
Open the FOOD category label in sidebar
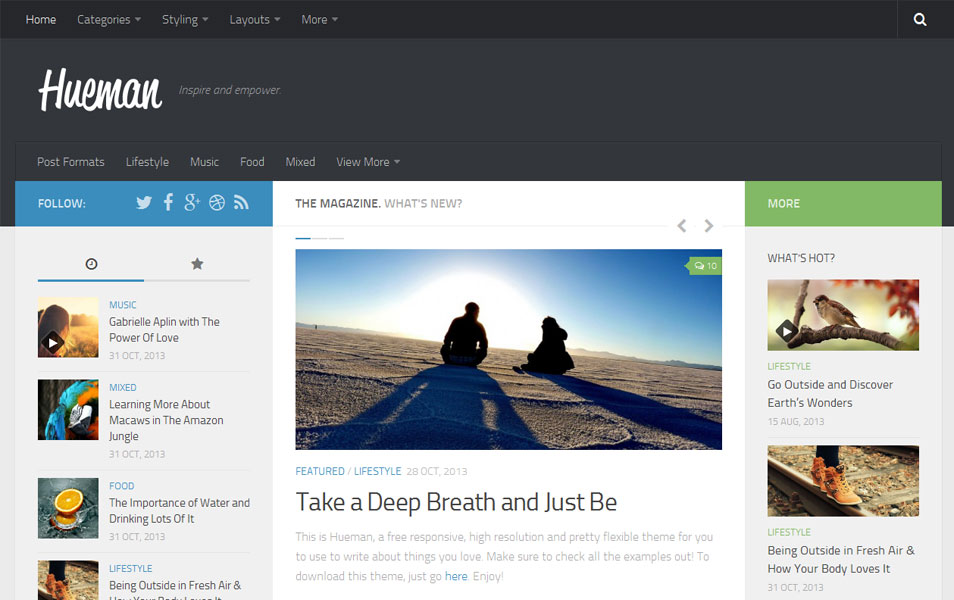point(122,486)
